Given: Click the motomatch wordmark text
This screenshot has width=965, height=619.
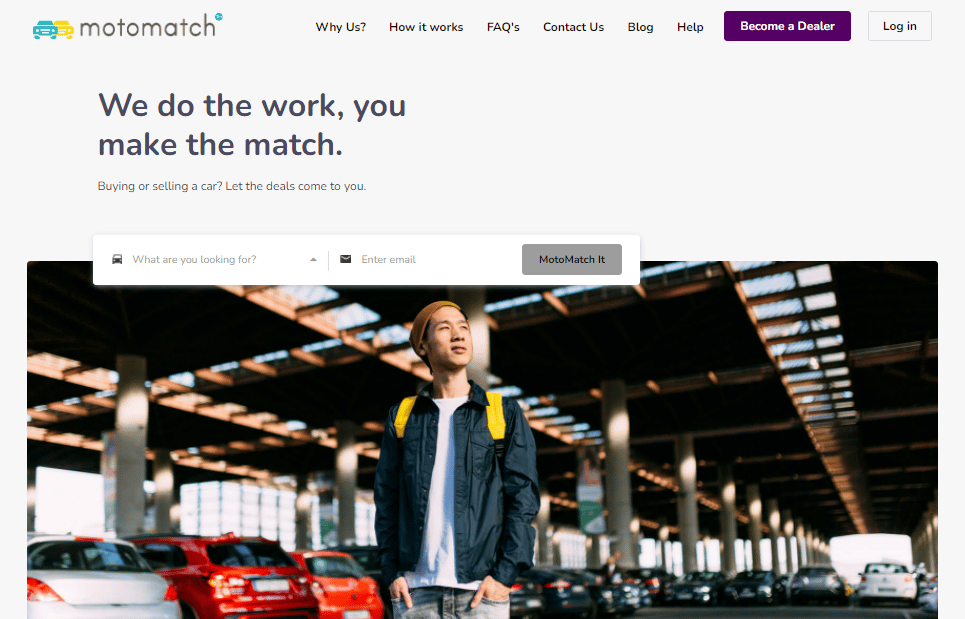Looking at the screenshot, I should click(x=148, y=27).
